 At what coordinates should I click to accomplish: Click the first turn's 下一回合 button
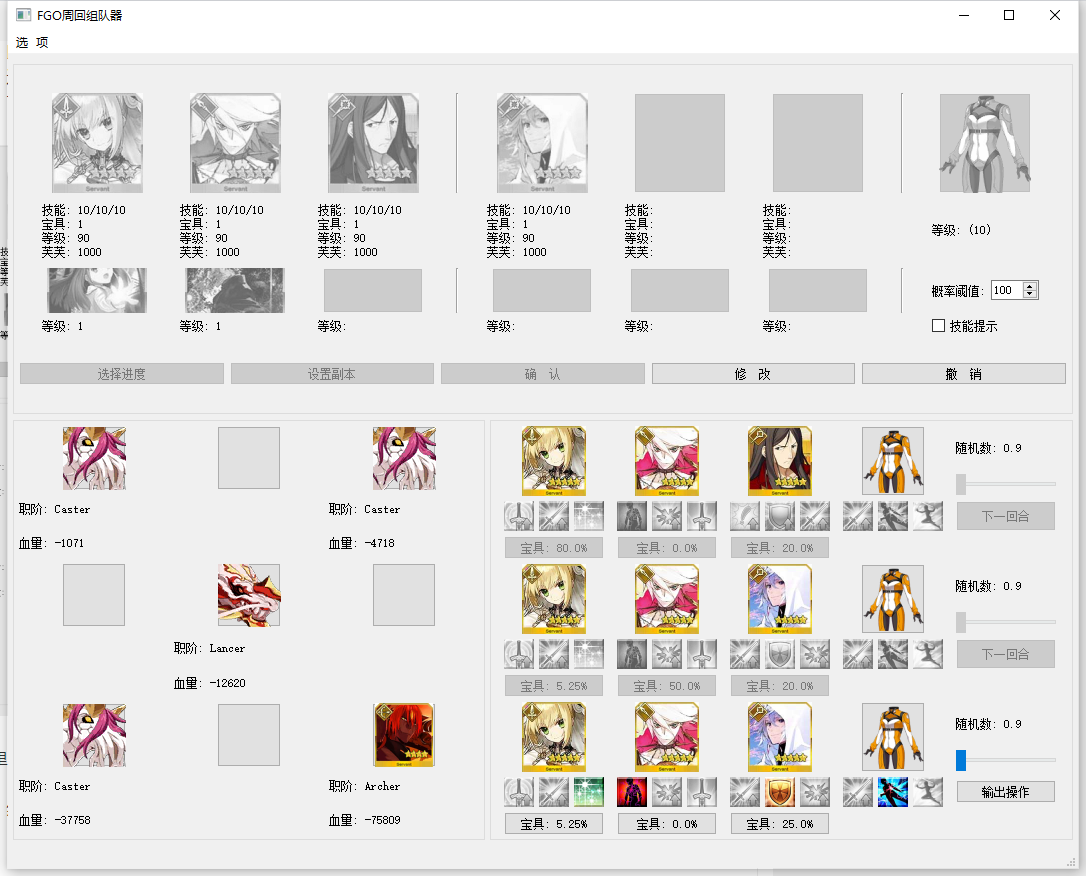1006,516
